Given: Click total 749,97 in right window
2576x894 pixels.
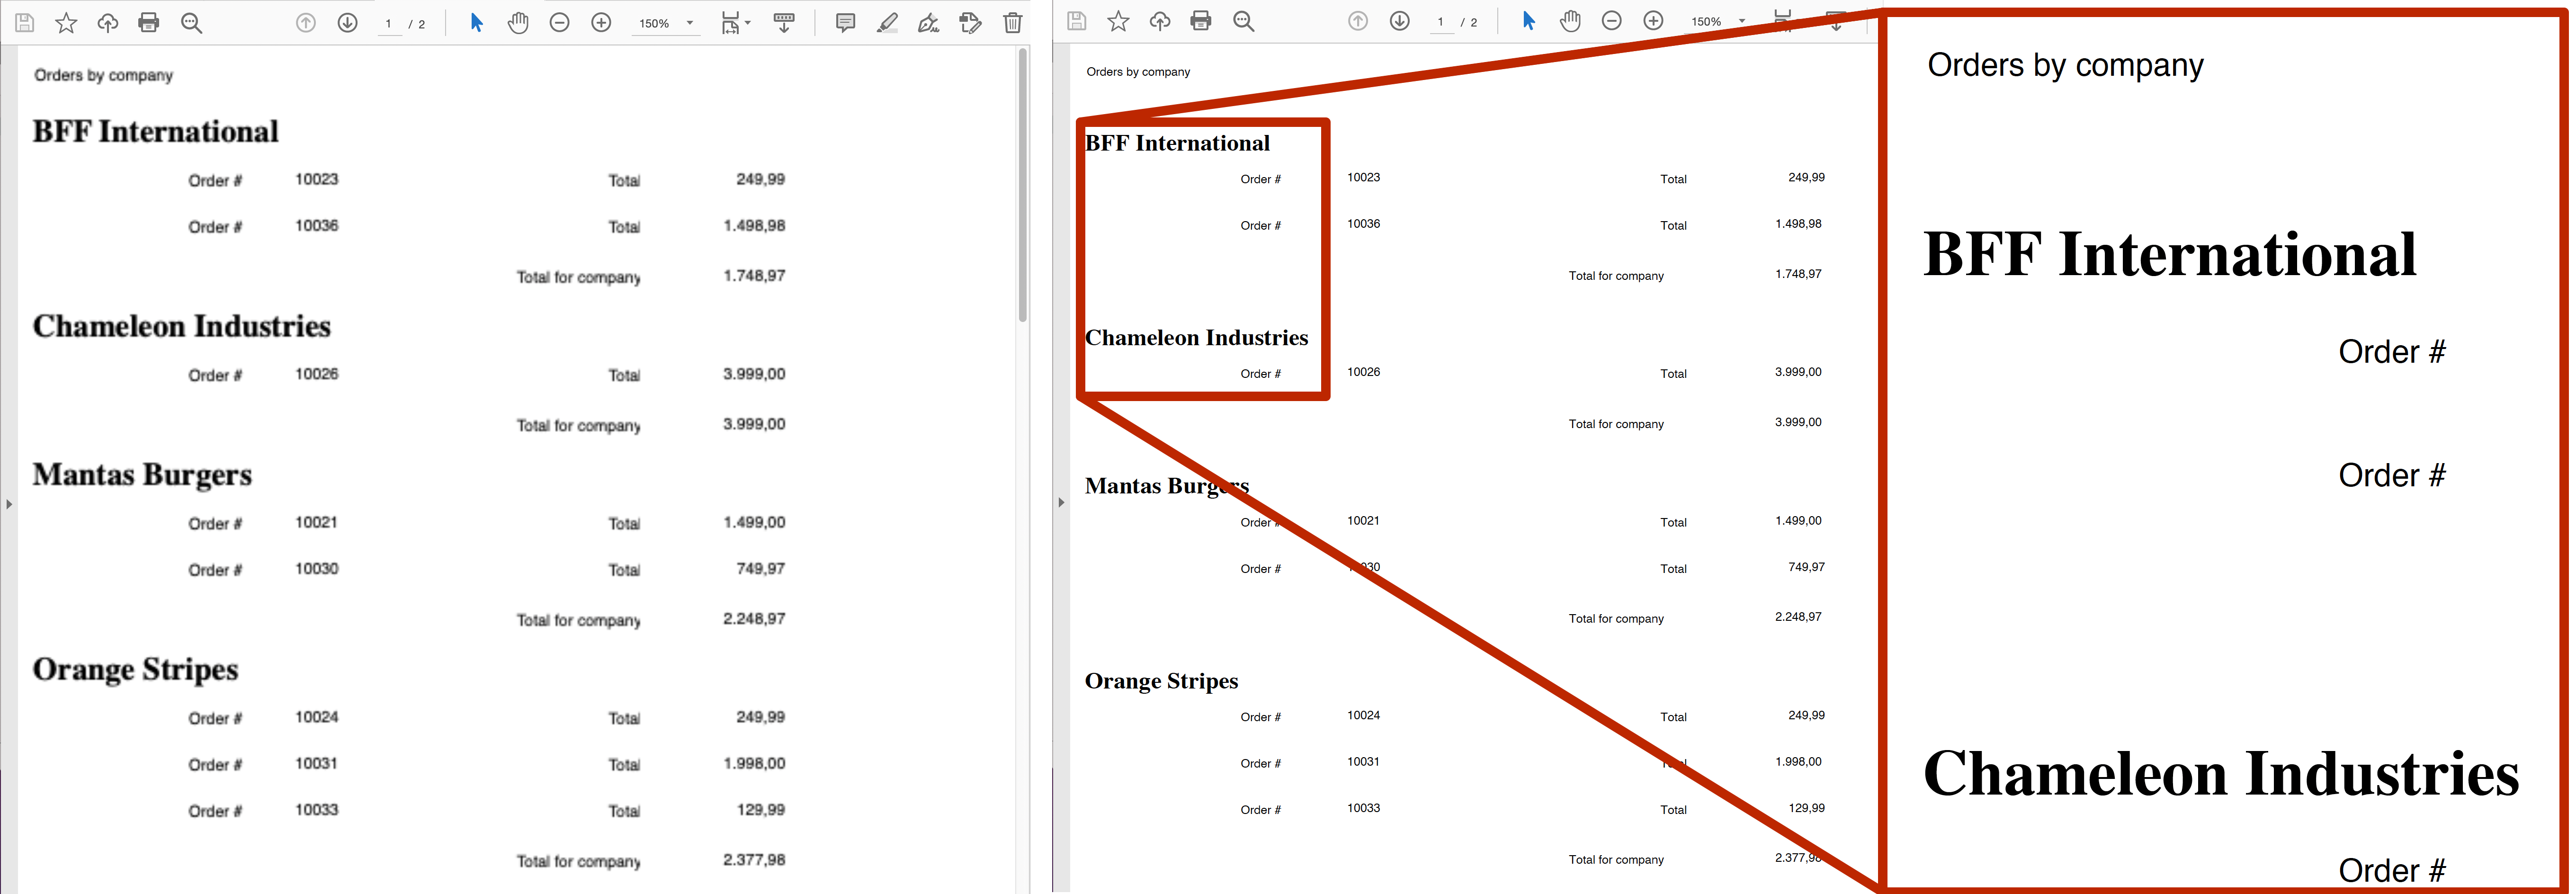Looking at the screenshot, I should [x=1806, y=567].
